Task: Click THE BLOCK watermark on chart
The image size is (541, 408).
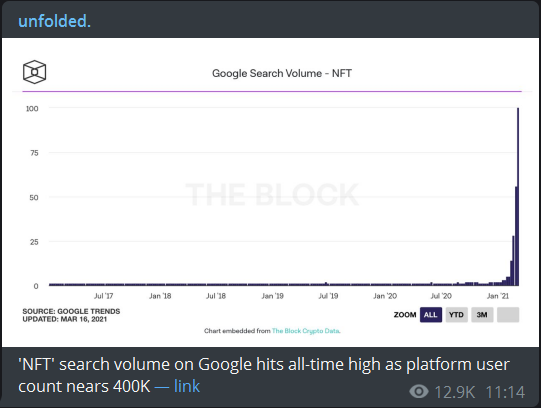Action: click(272, 195)
